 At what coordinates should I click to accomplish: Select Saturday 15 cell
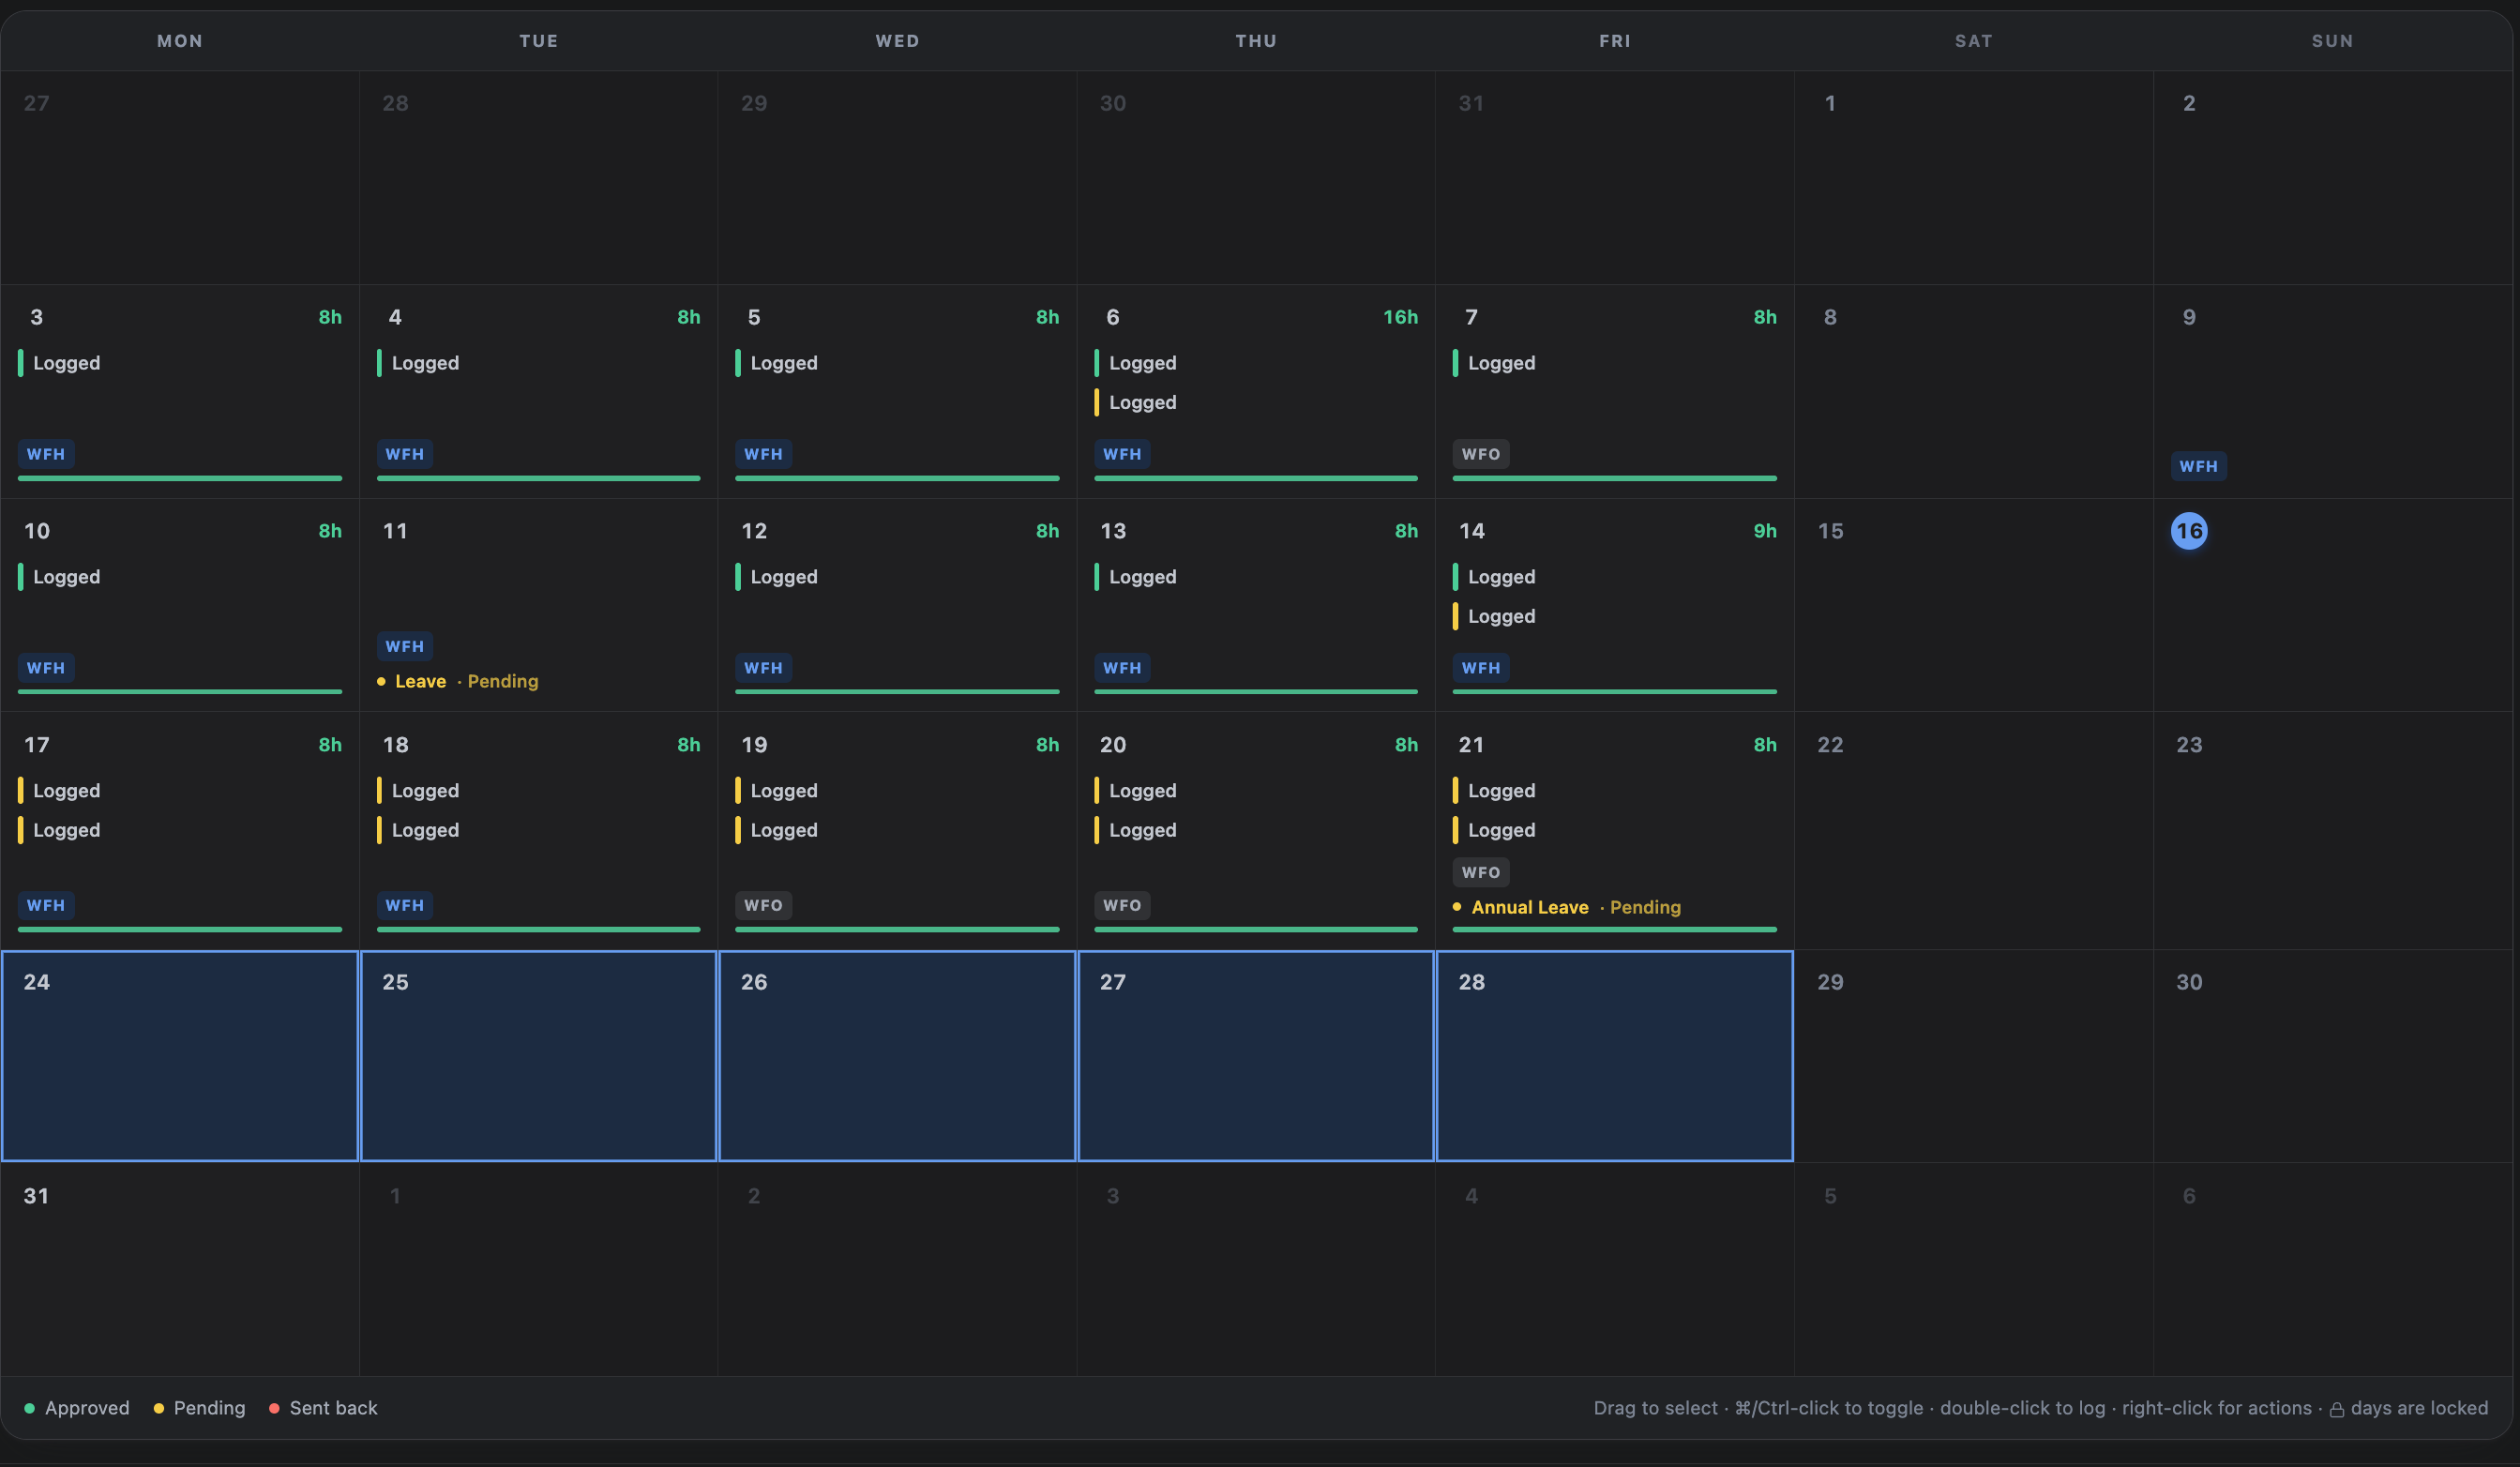pyautogui.click(x=1973, y=605)
